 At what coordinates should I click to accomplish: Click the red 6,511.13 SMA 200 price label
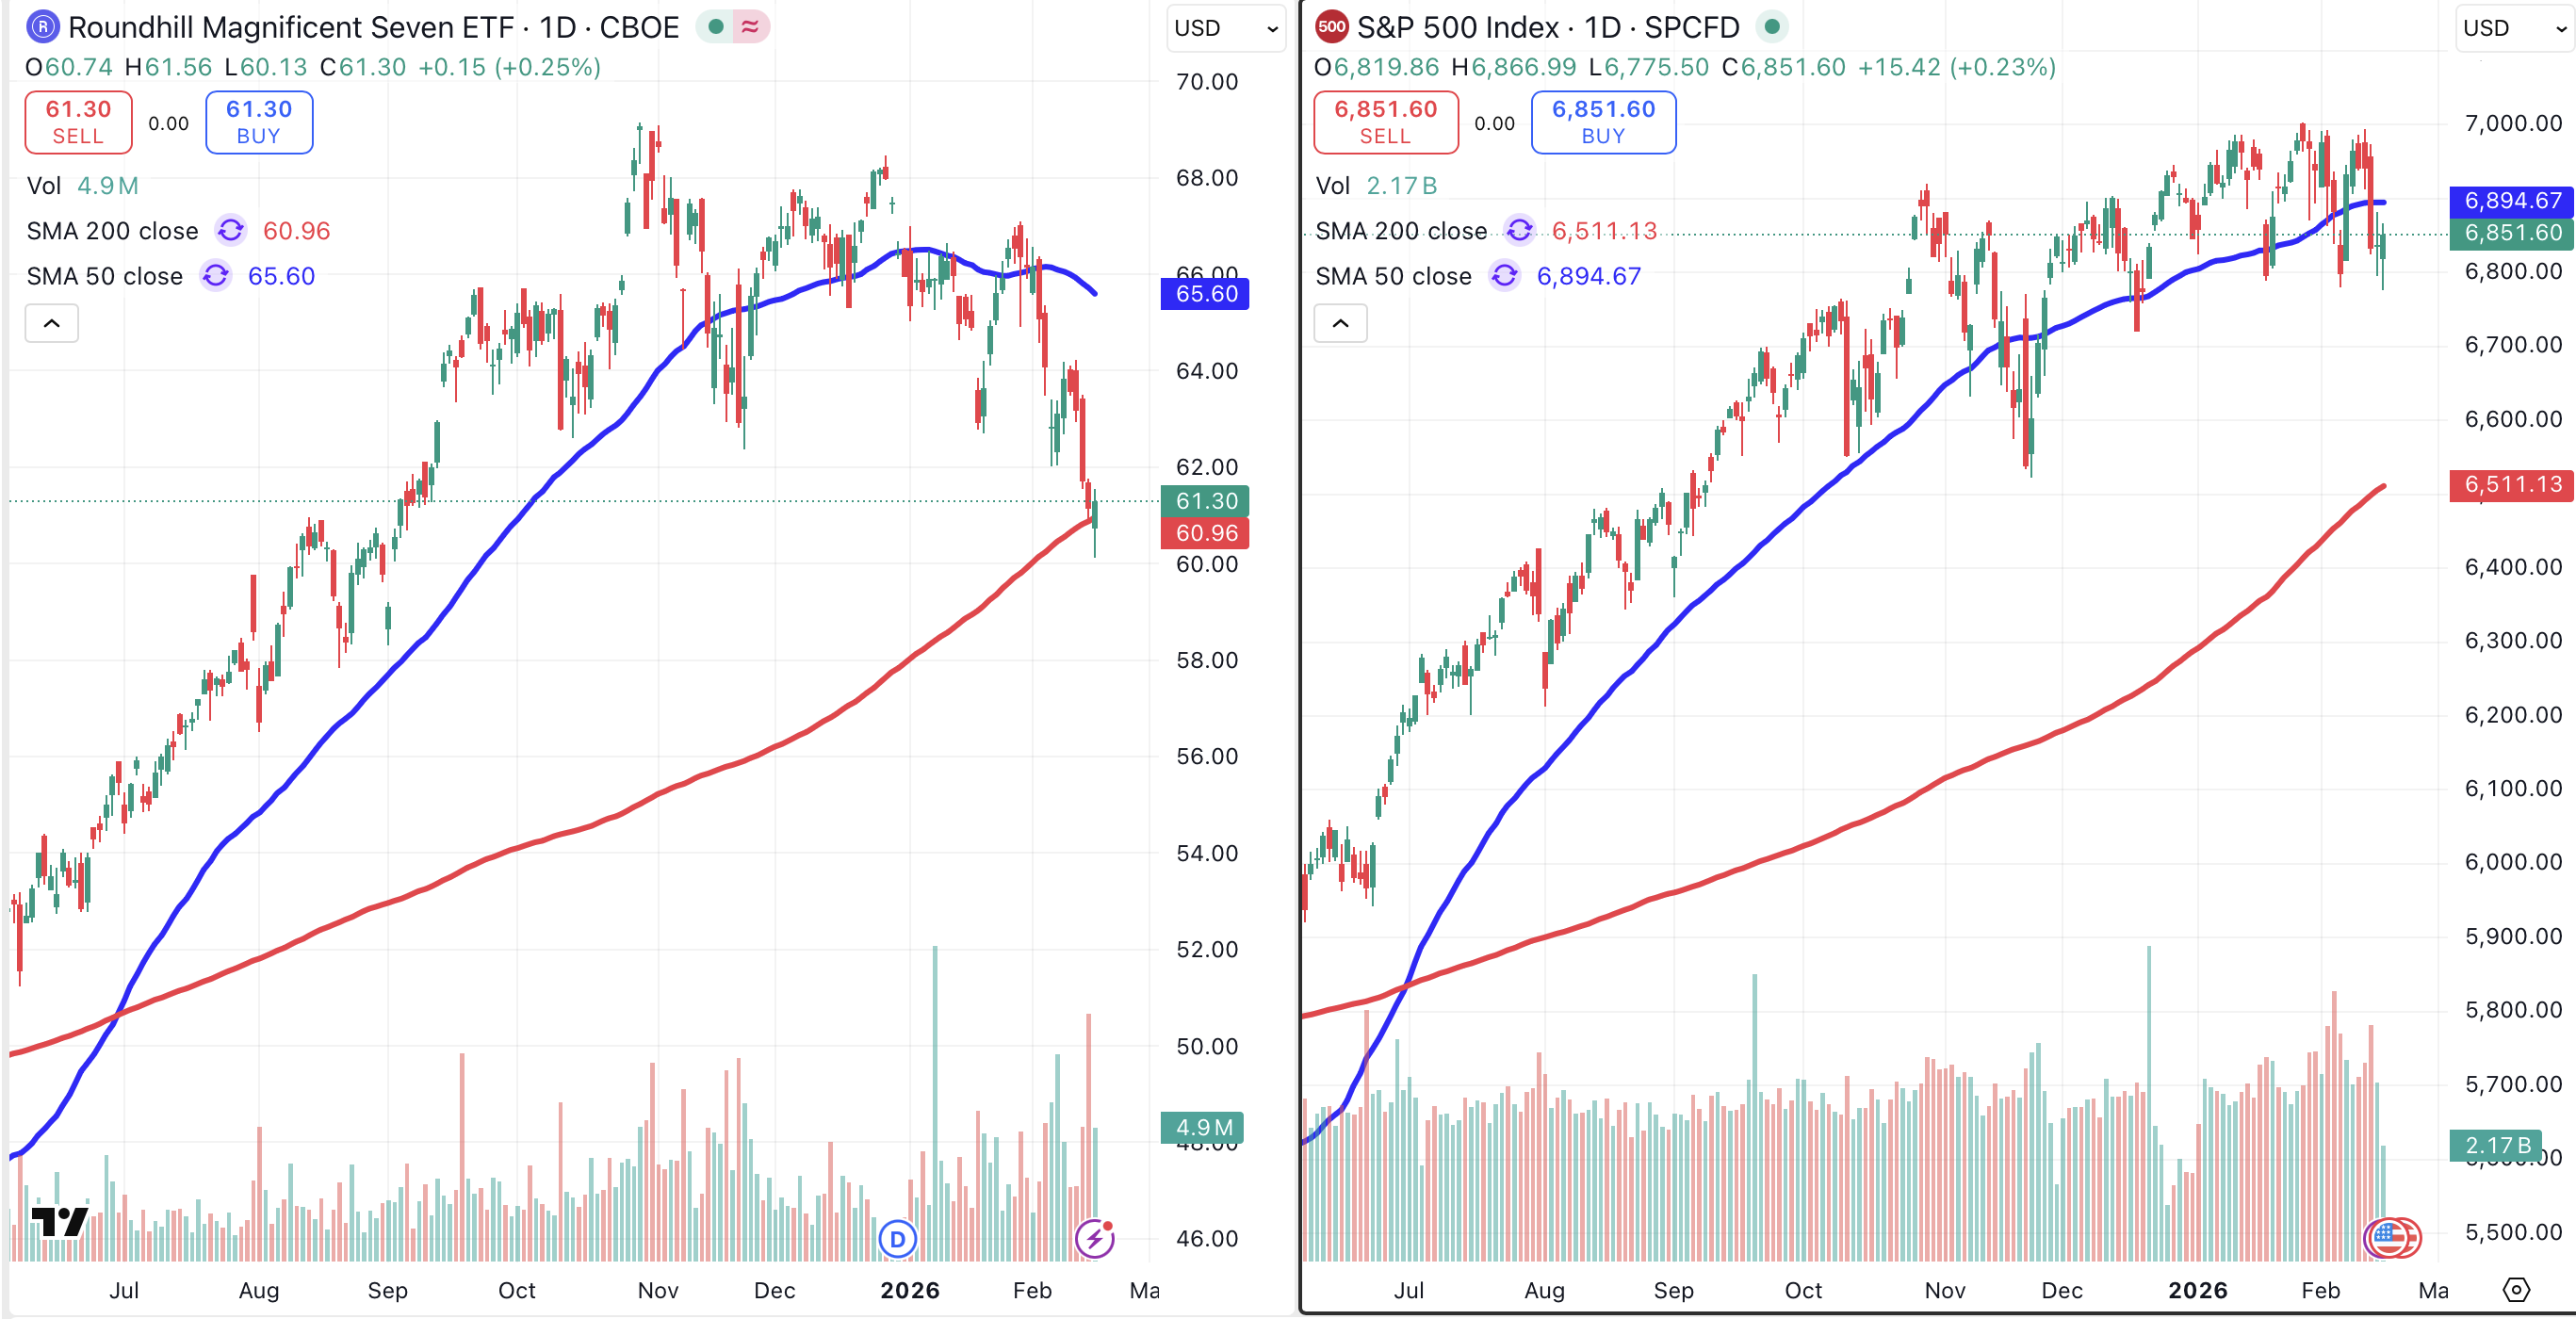2512,485
